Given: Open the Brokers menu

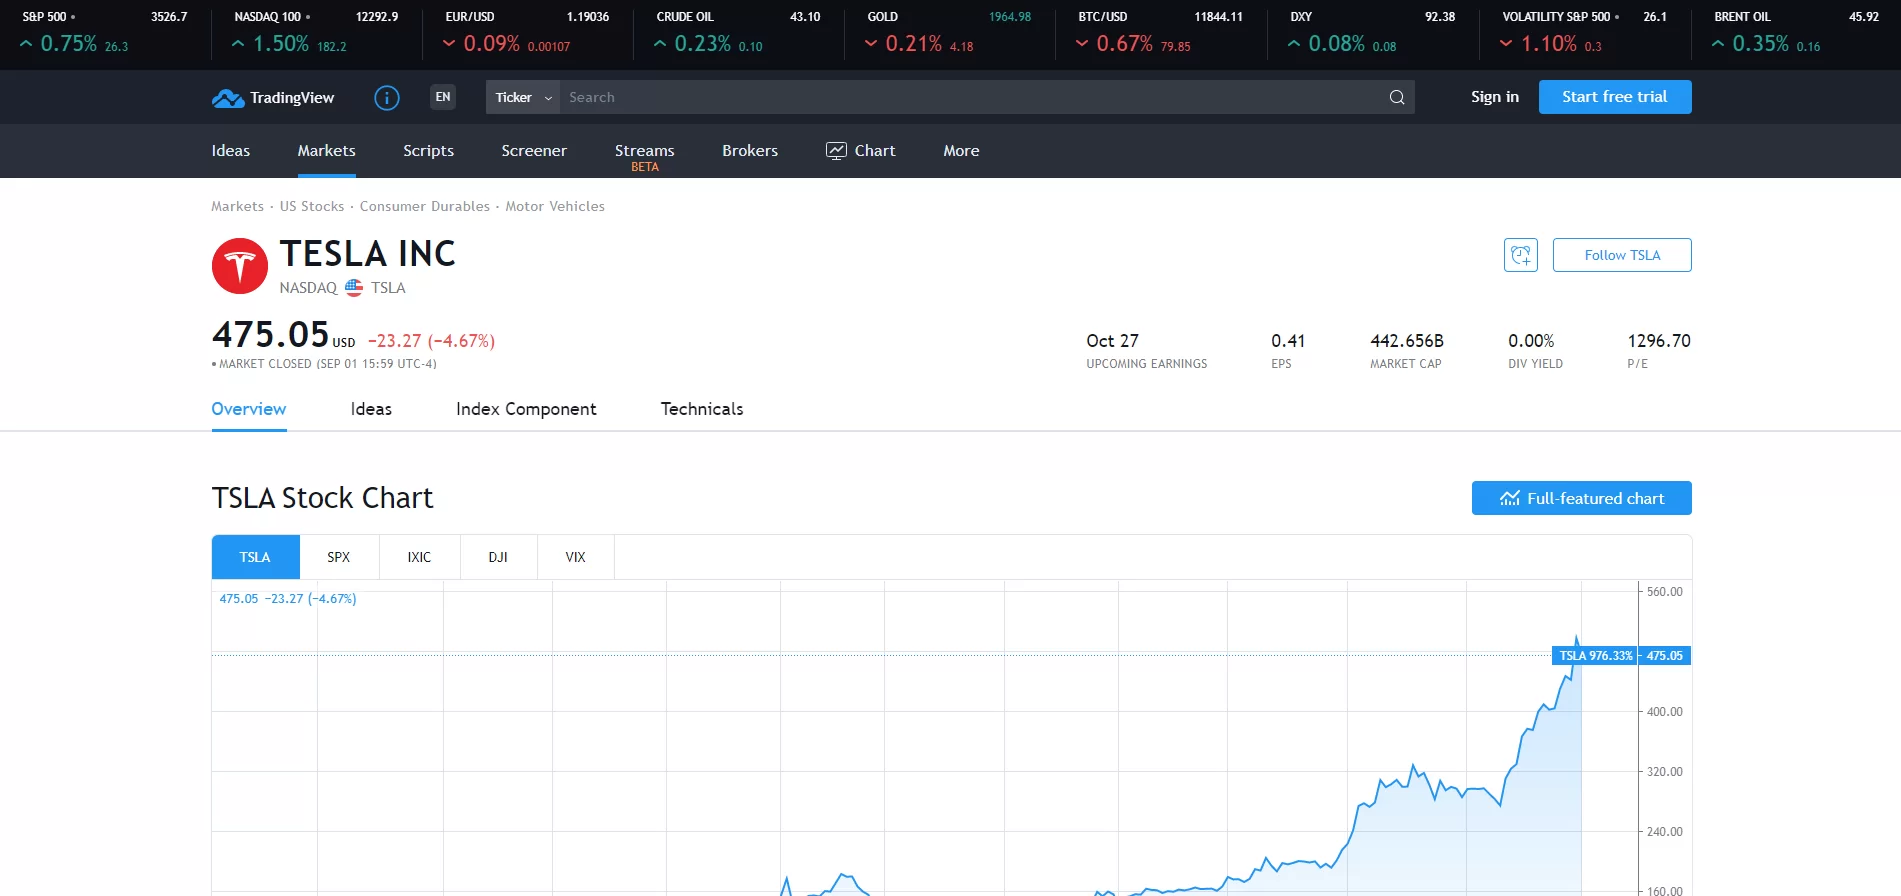Looking at the screenshot, I should [x=750, y=151].
